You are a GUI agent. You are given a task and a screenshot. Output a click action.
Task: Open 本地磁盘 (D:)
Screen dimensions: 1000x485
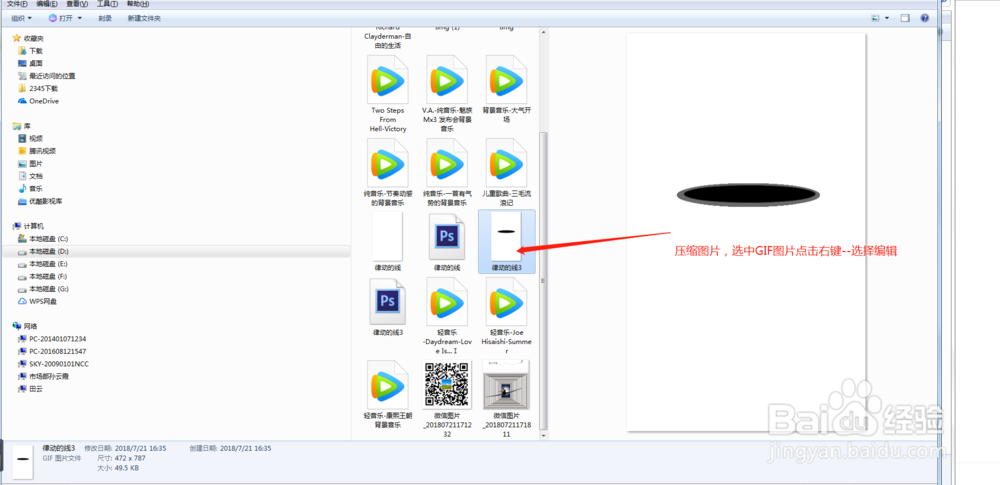click(43, 251)
